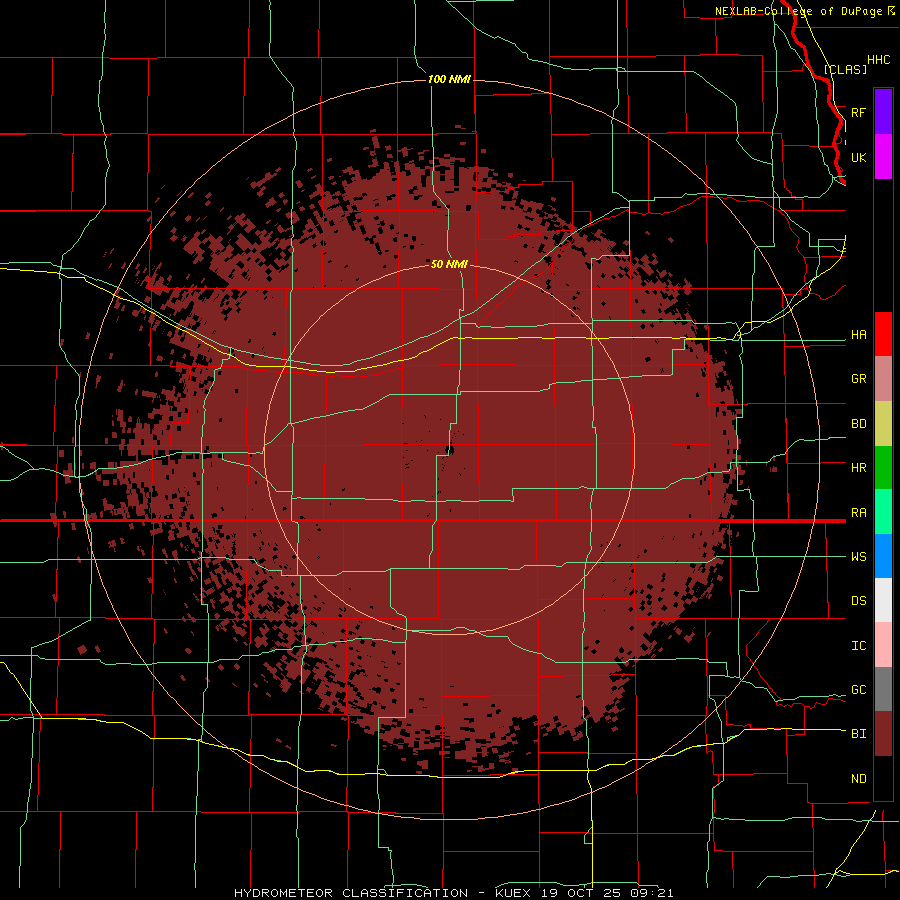This screenshot has height=900, width=900.
Task: Click the red HA legend swatch
Action: pos(883,334)
